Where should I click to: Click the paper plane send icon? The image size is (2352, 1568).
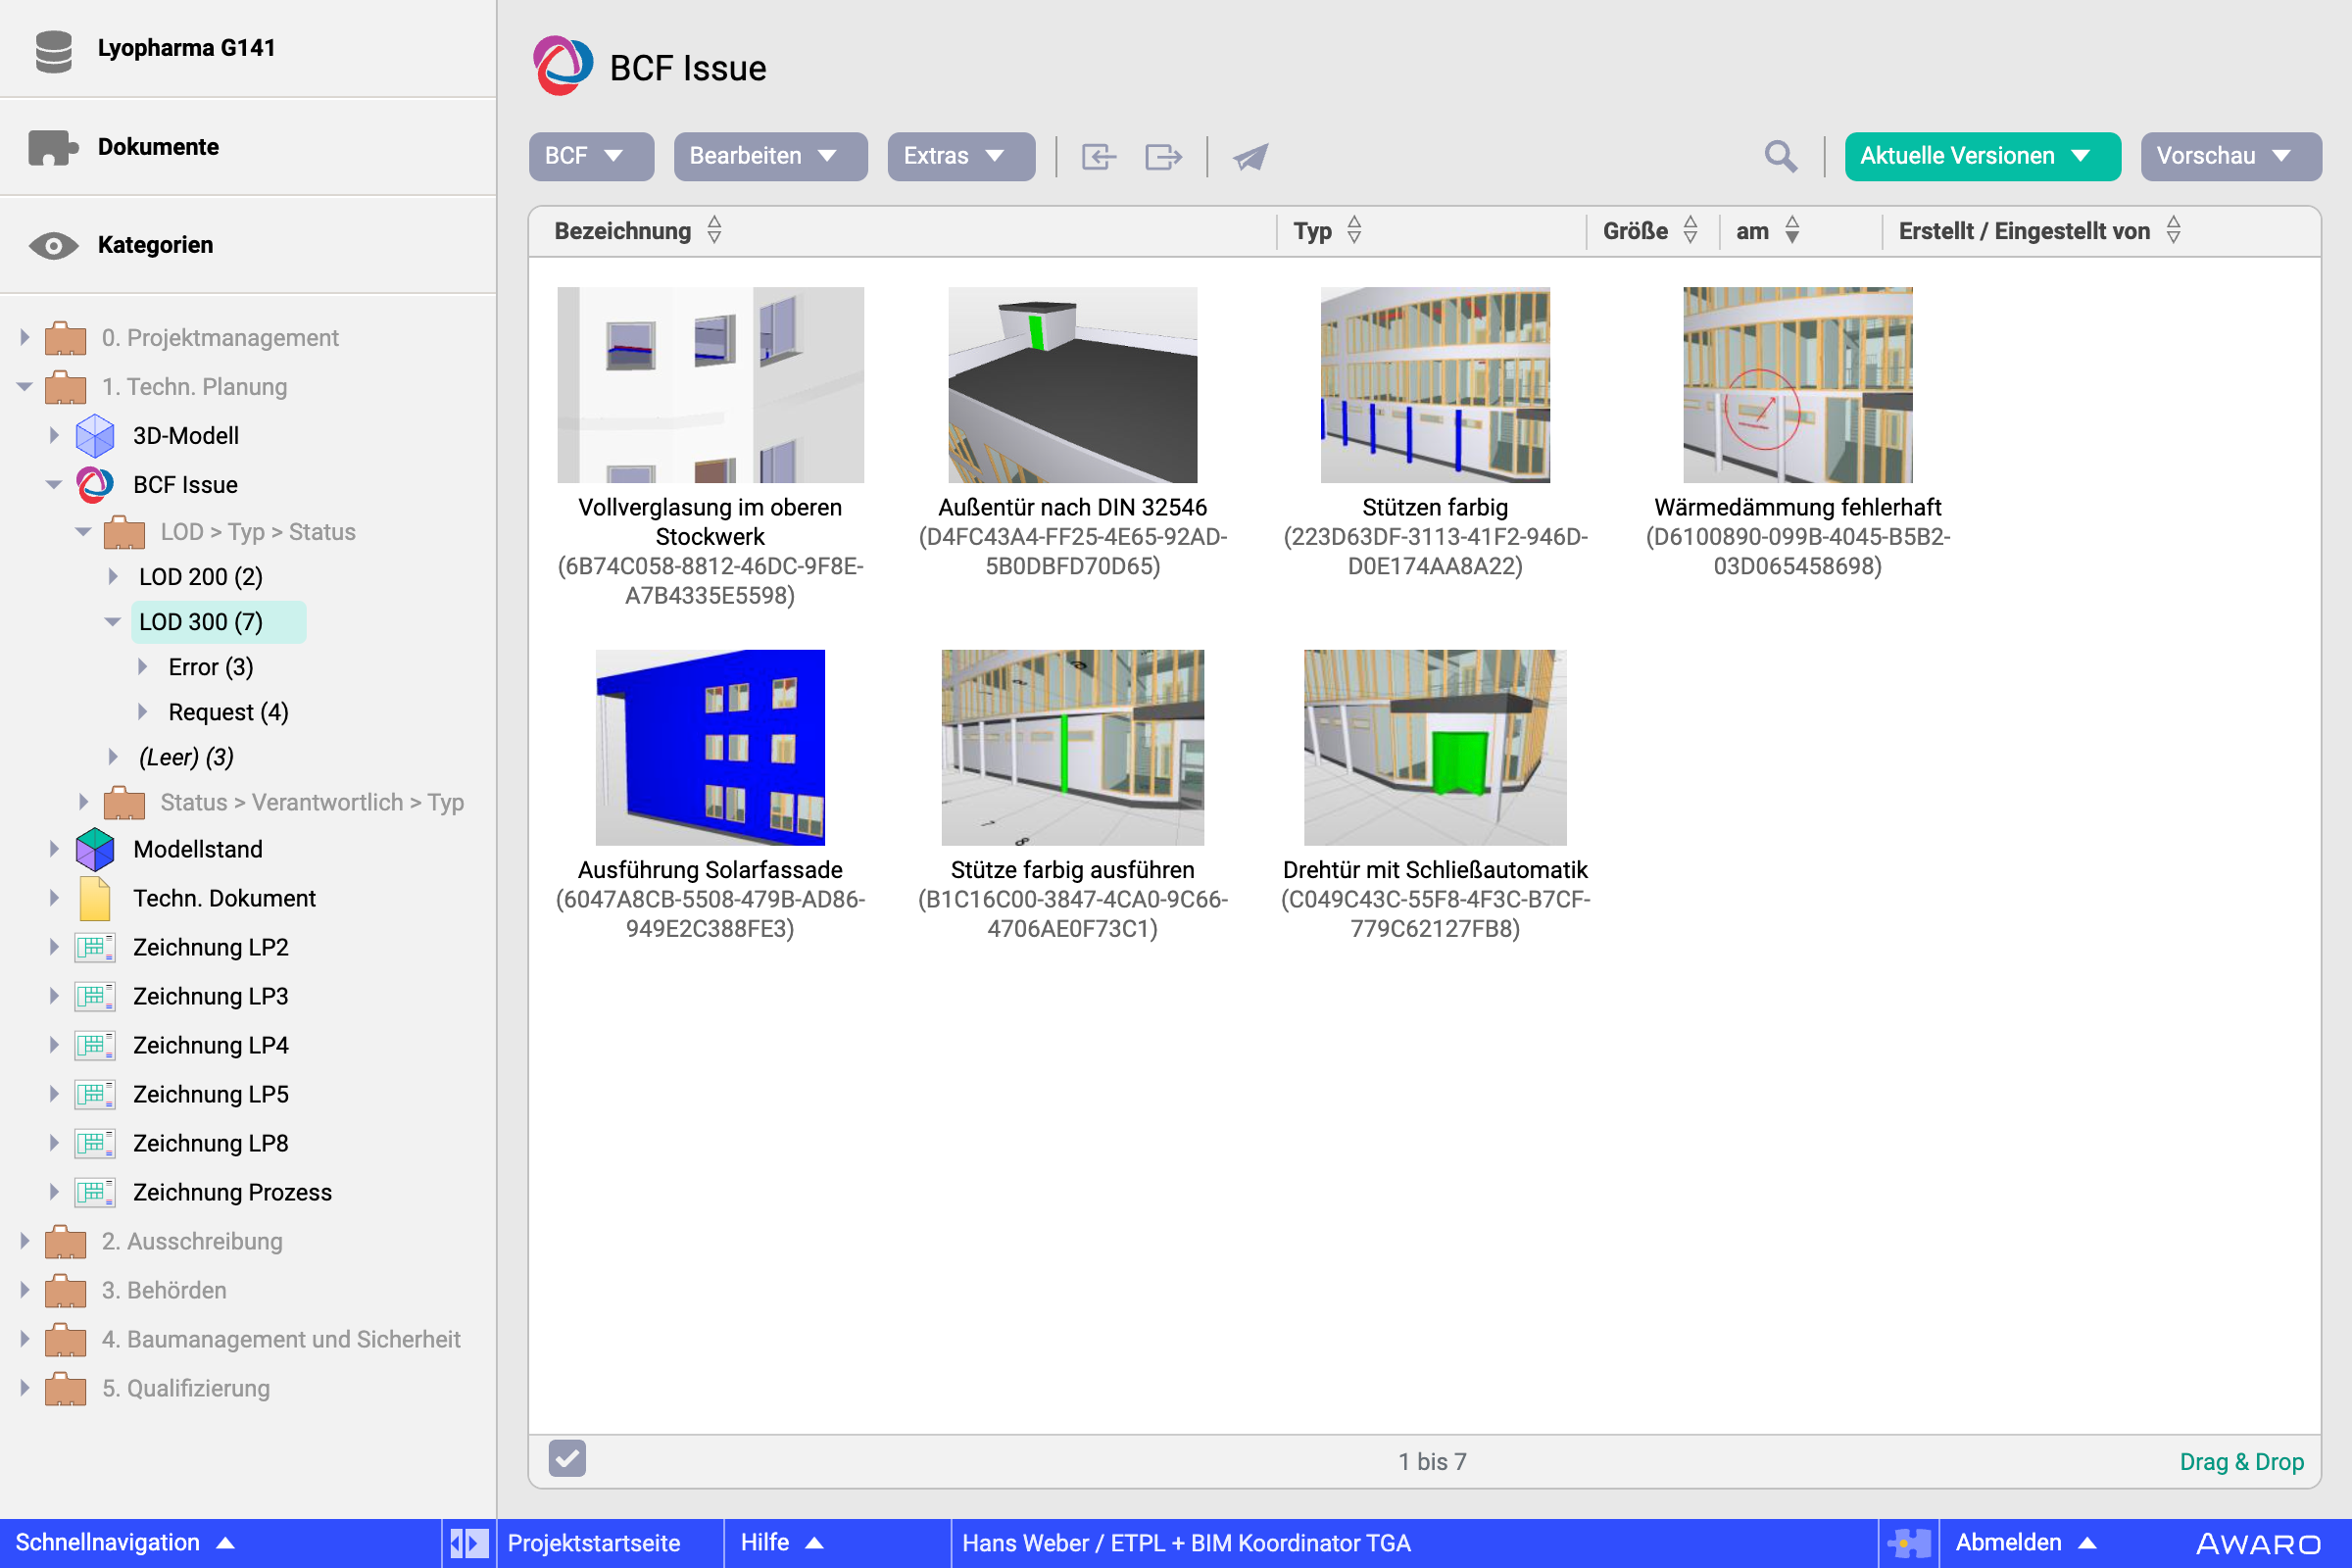1250,157
